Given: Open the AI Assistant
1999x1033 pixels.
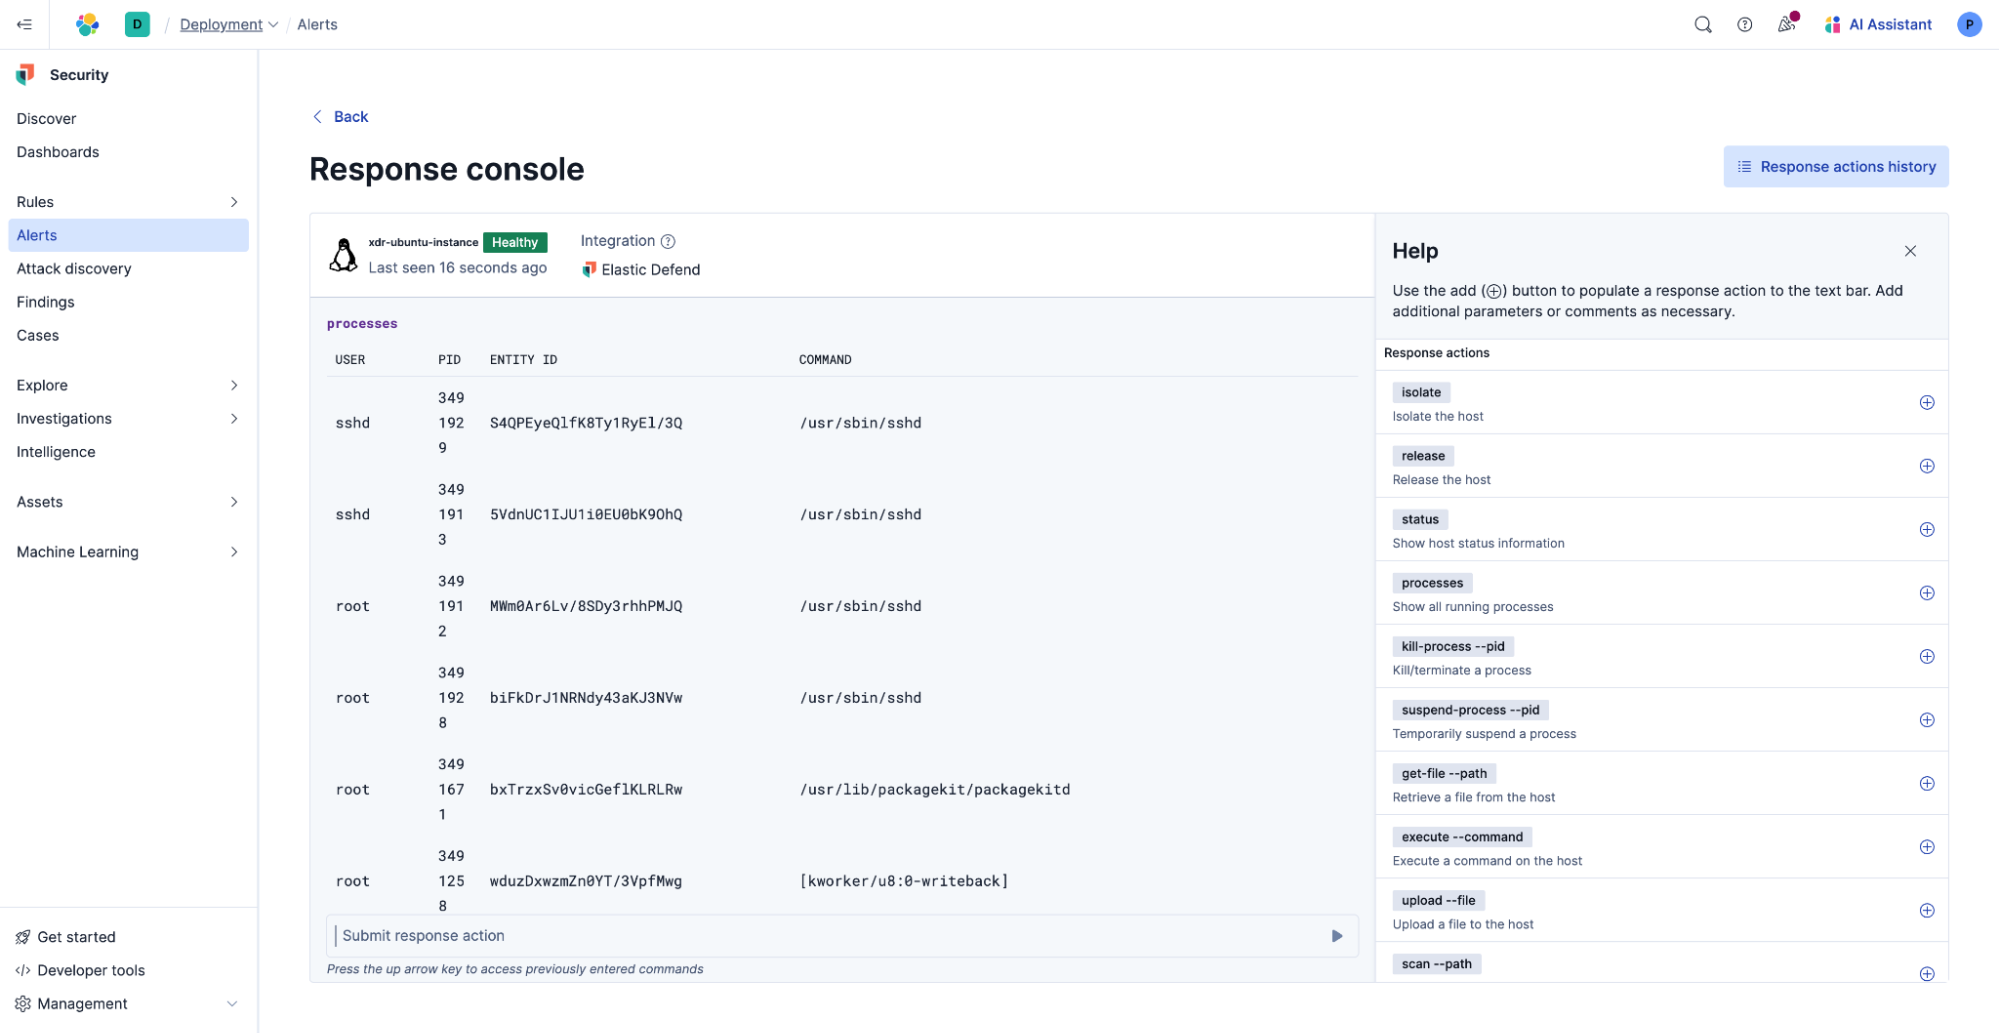Looking at the screenshot, I should tap(1877, 24).
